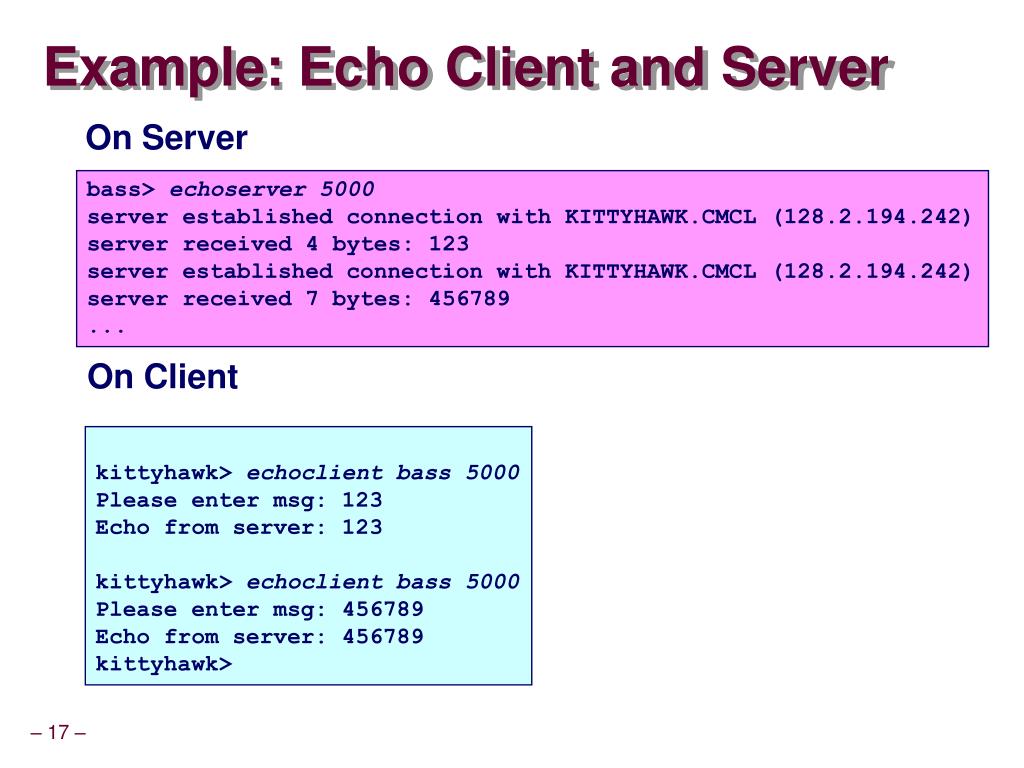Click "Please enter msg: 456789" line
Viewport: 1024px width, 768px height.
(260, 609)
